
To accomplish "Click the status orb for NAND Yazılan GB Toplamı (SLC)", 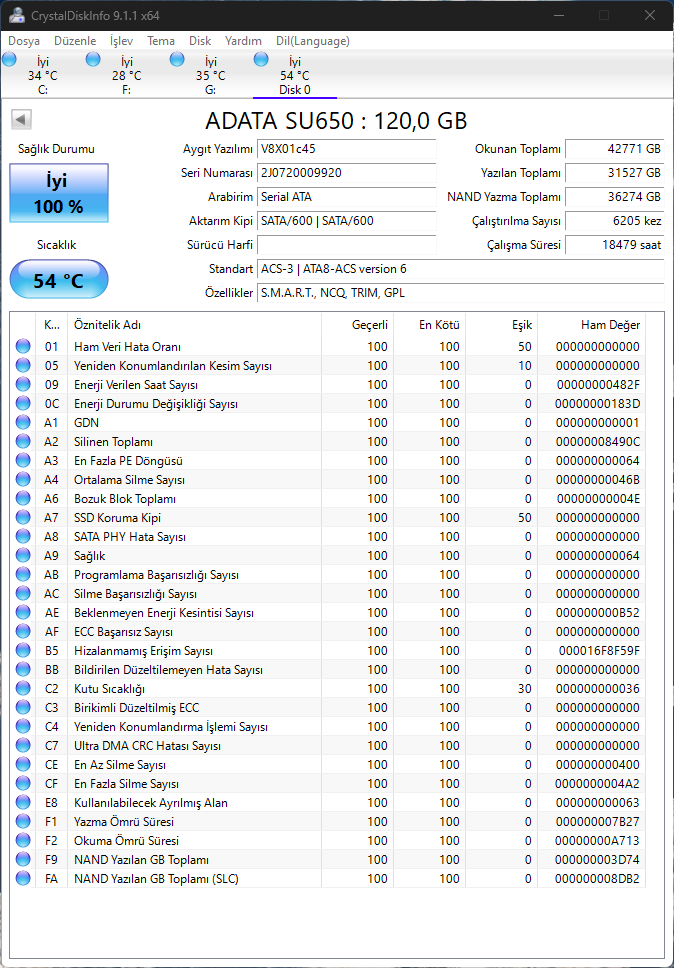I will [x=23, y=878].
